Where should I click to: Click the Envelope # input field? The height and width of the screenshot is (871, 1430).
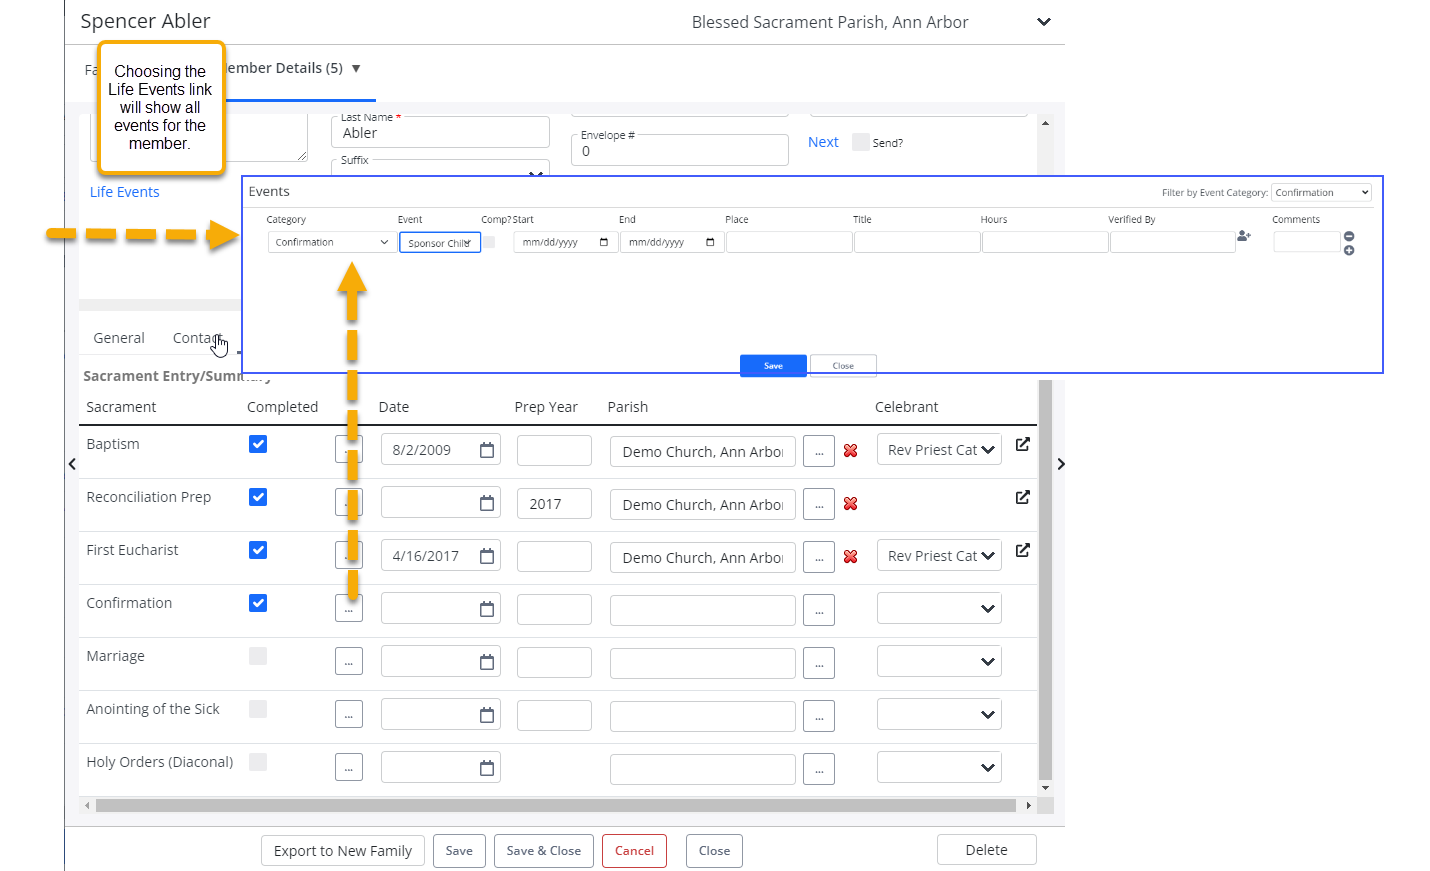click(x=680, y=150)
